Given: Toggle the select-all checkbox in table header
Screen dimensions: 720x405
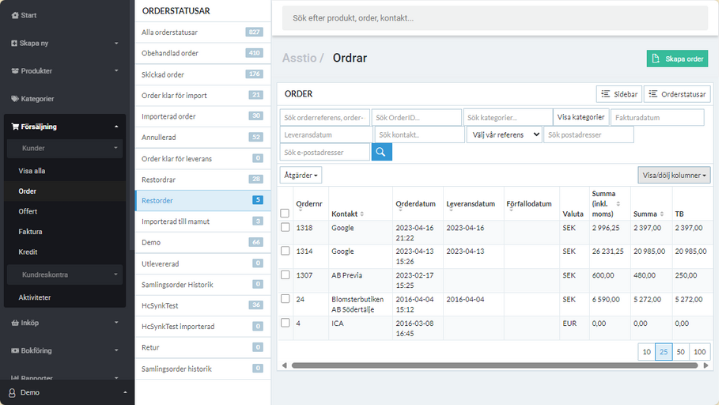Looking at the screenshot, I should tap(286, 213).
